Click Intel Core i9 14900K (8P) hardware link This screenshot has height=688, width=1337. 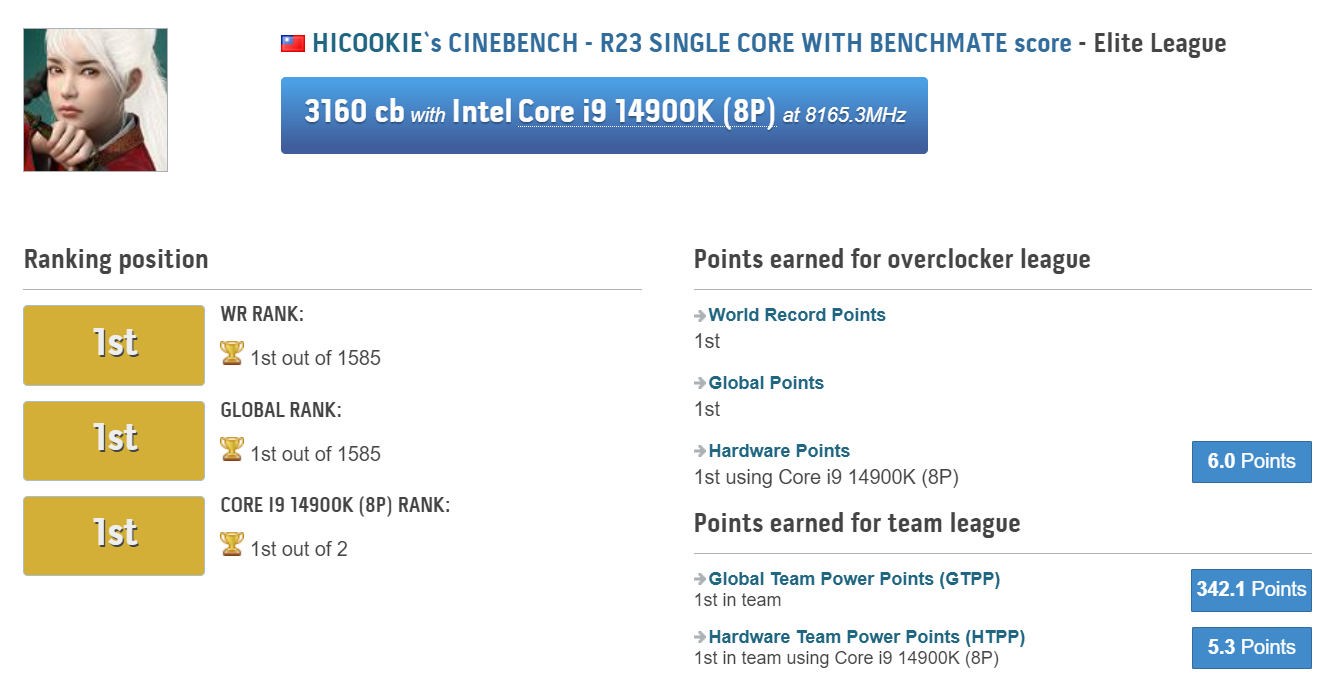646,113
